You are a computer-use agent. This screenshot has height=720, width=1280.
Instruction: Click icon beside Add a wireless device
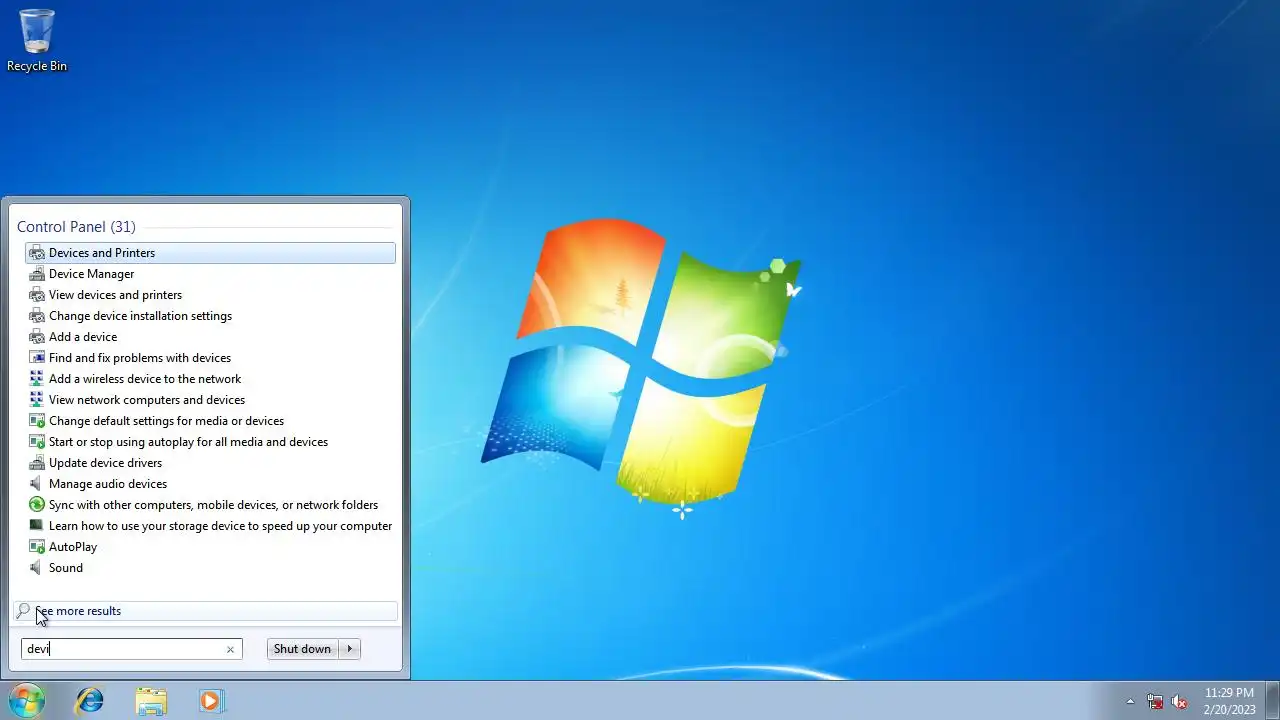(x=37, y=379)
